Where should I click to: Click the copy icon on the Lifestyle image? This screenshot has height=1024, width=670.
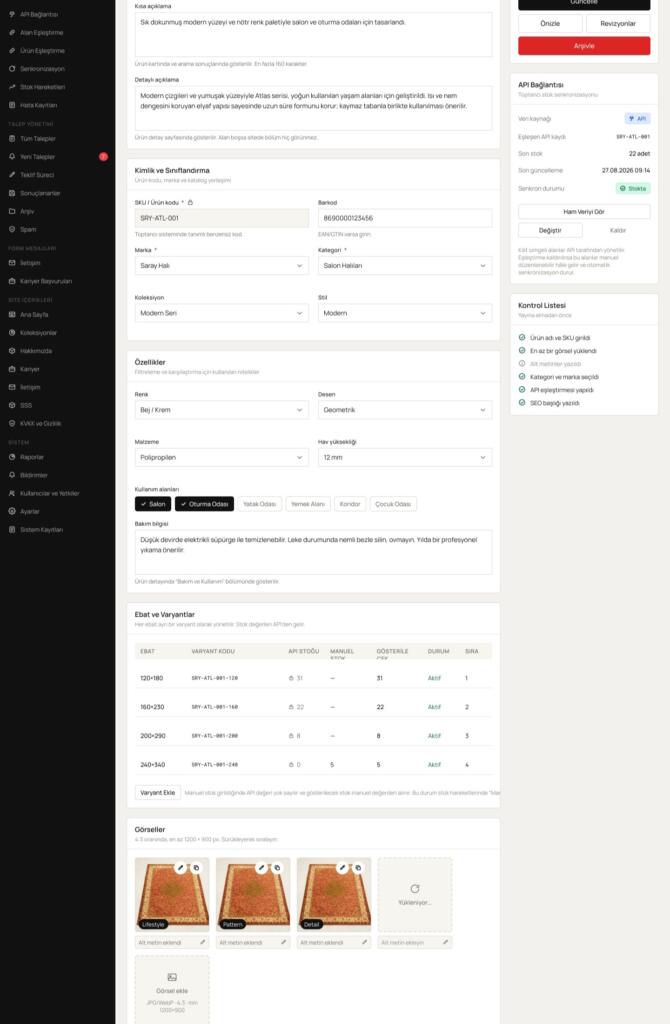click(x=197, y=868)
